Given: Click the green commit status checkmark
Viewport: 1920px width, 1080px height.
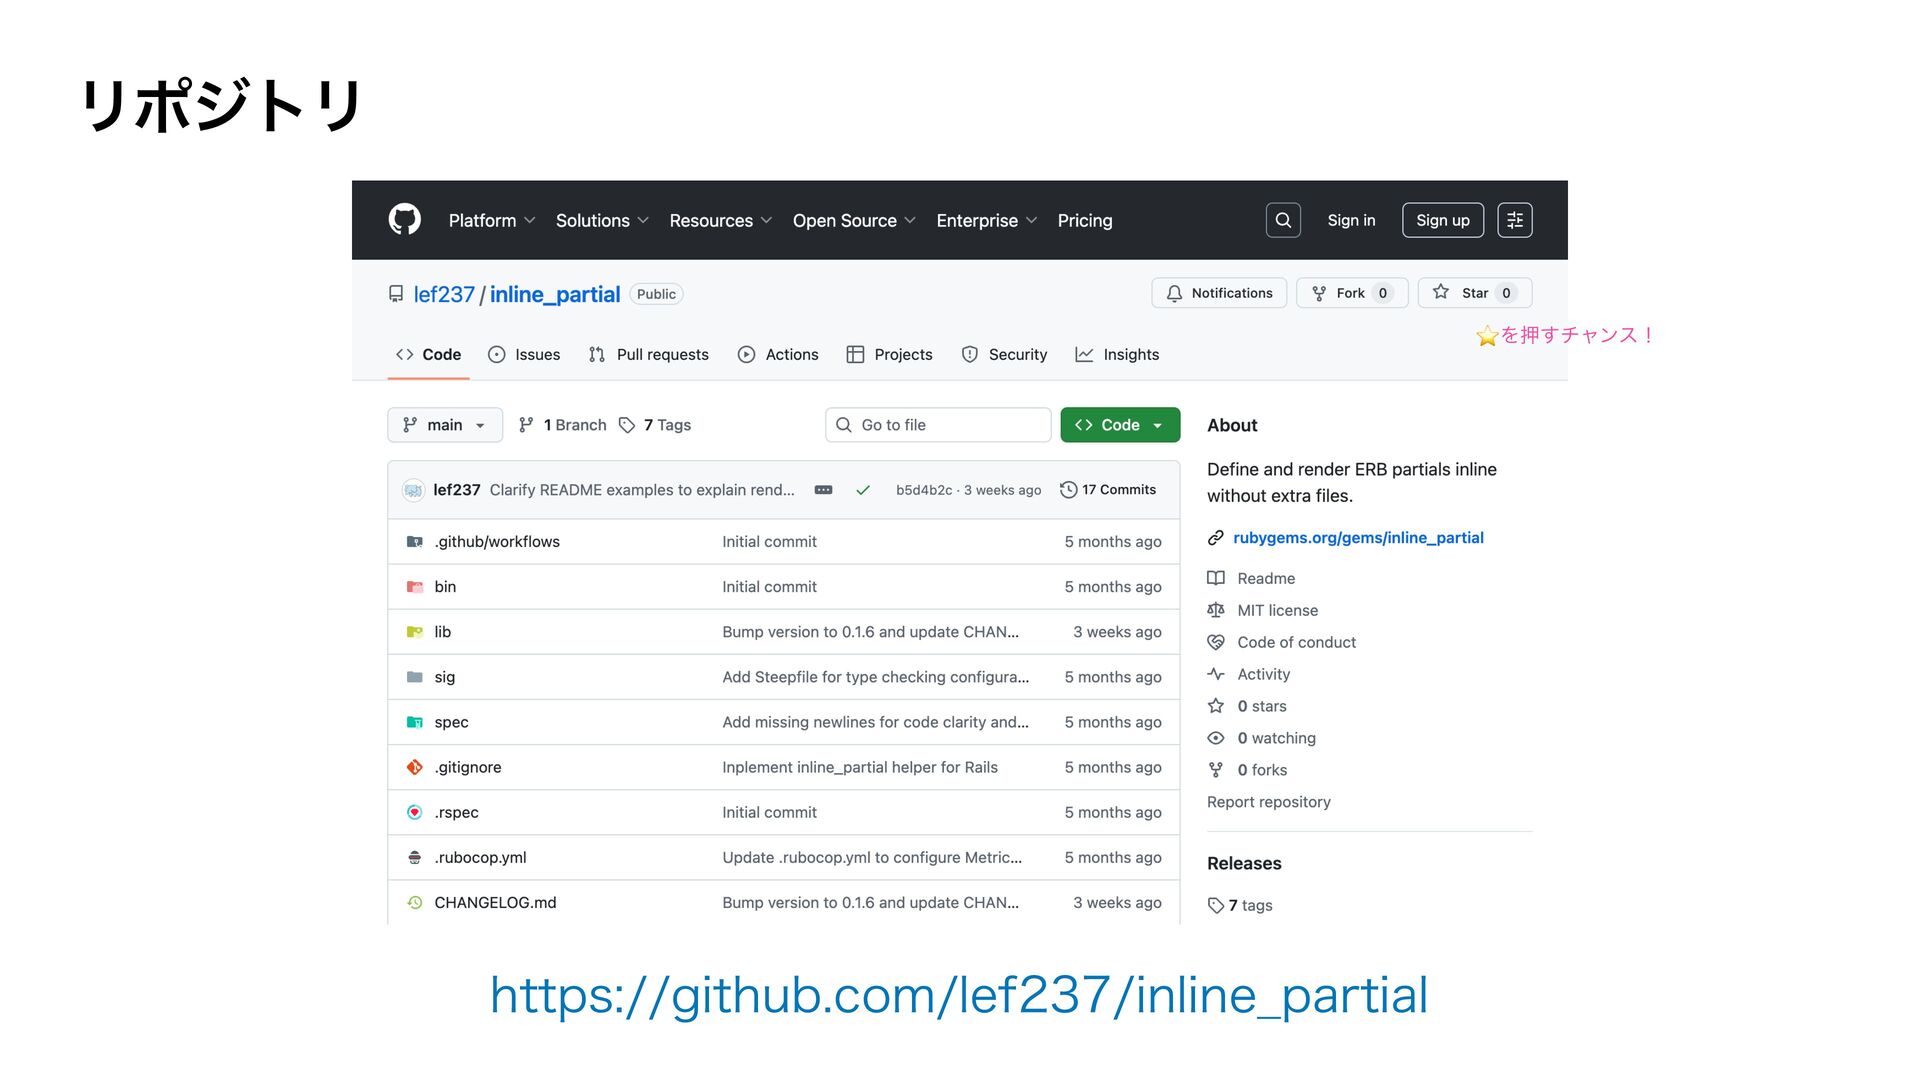Looking at the screenshot, I should tap(863, 490).
